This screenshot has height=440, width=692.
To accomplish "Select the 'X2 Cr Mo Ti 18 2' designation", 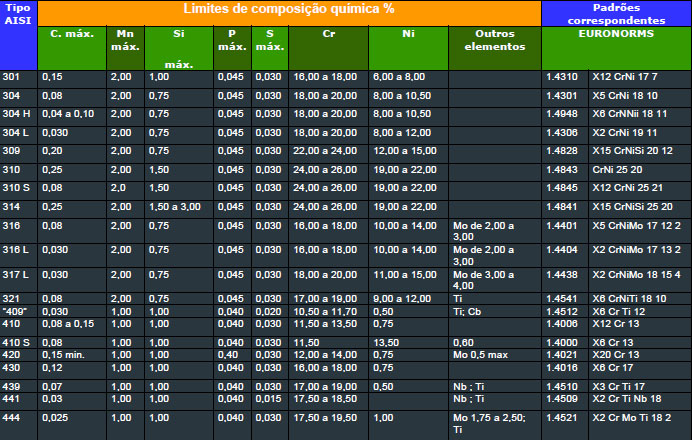I will pos(632,416).
